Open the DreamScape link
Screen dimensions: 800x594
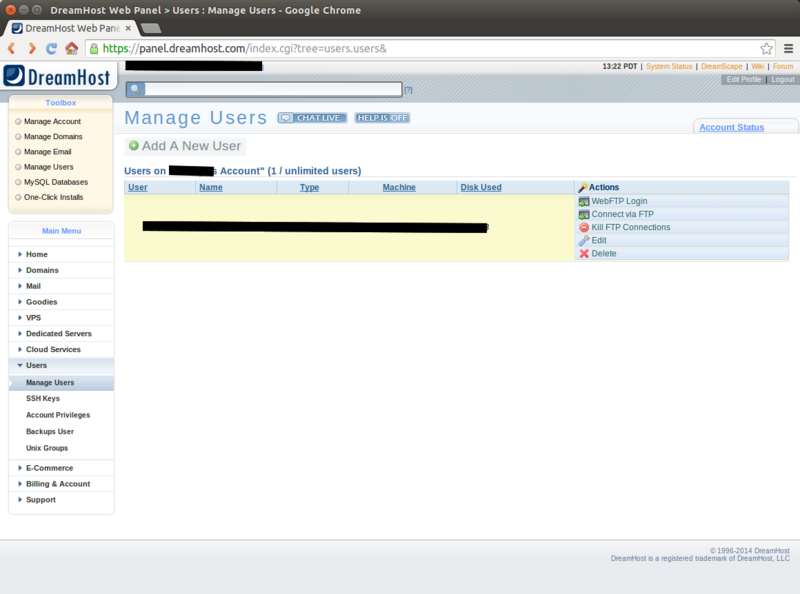click(721, 66)
